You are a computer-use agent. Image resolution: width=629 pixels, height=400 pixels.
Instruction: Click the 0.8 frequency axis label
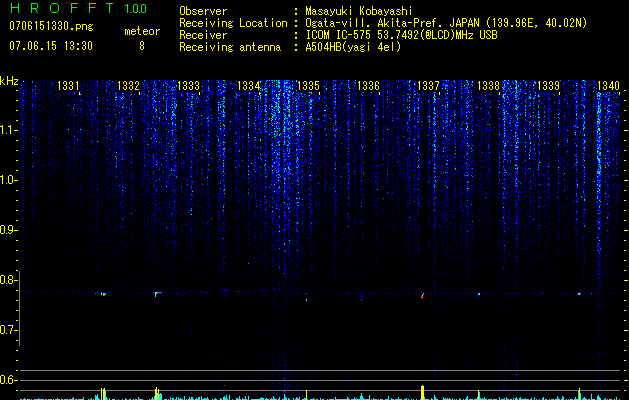[x=8, y=280]
